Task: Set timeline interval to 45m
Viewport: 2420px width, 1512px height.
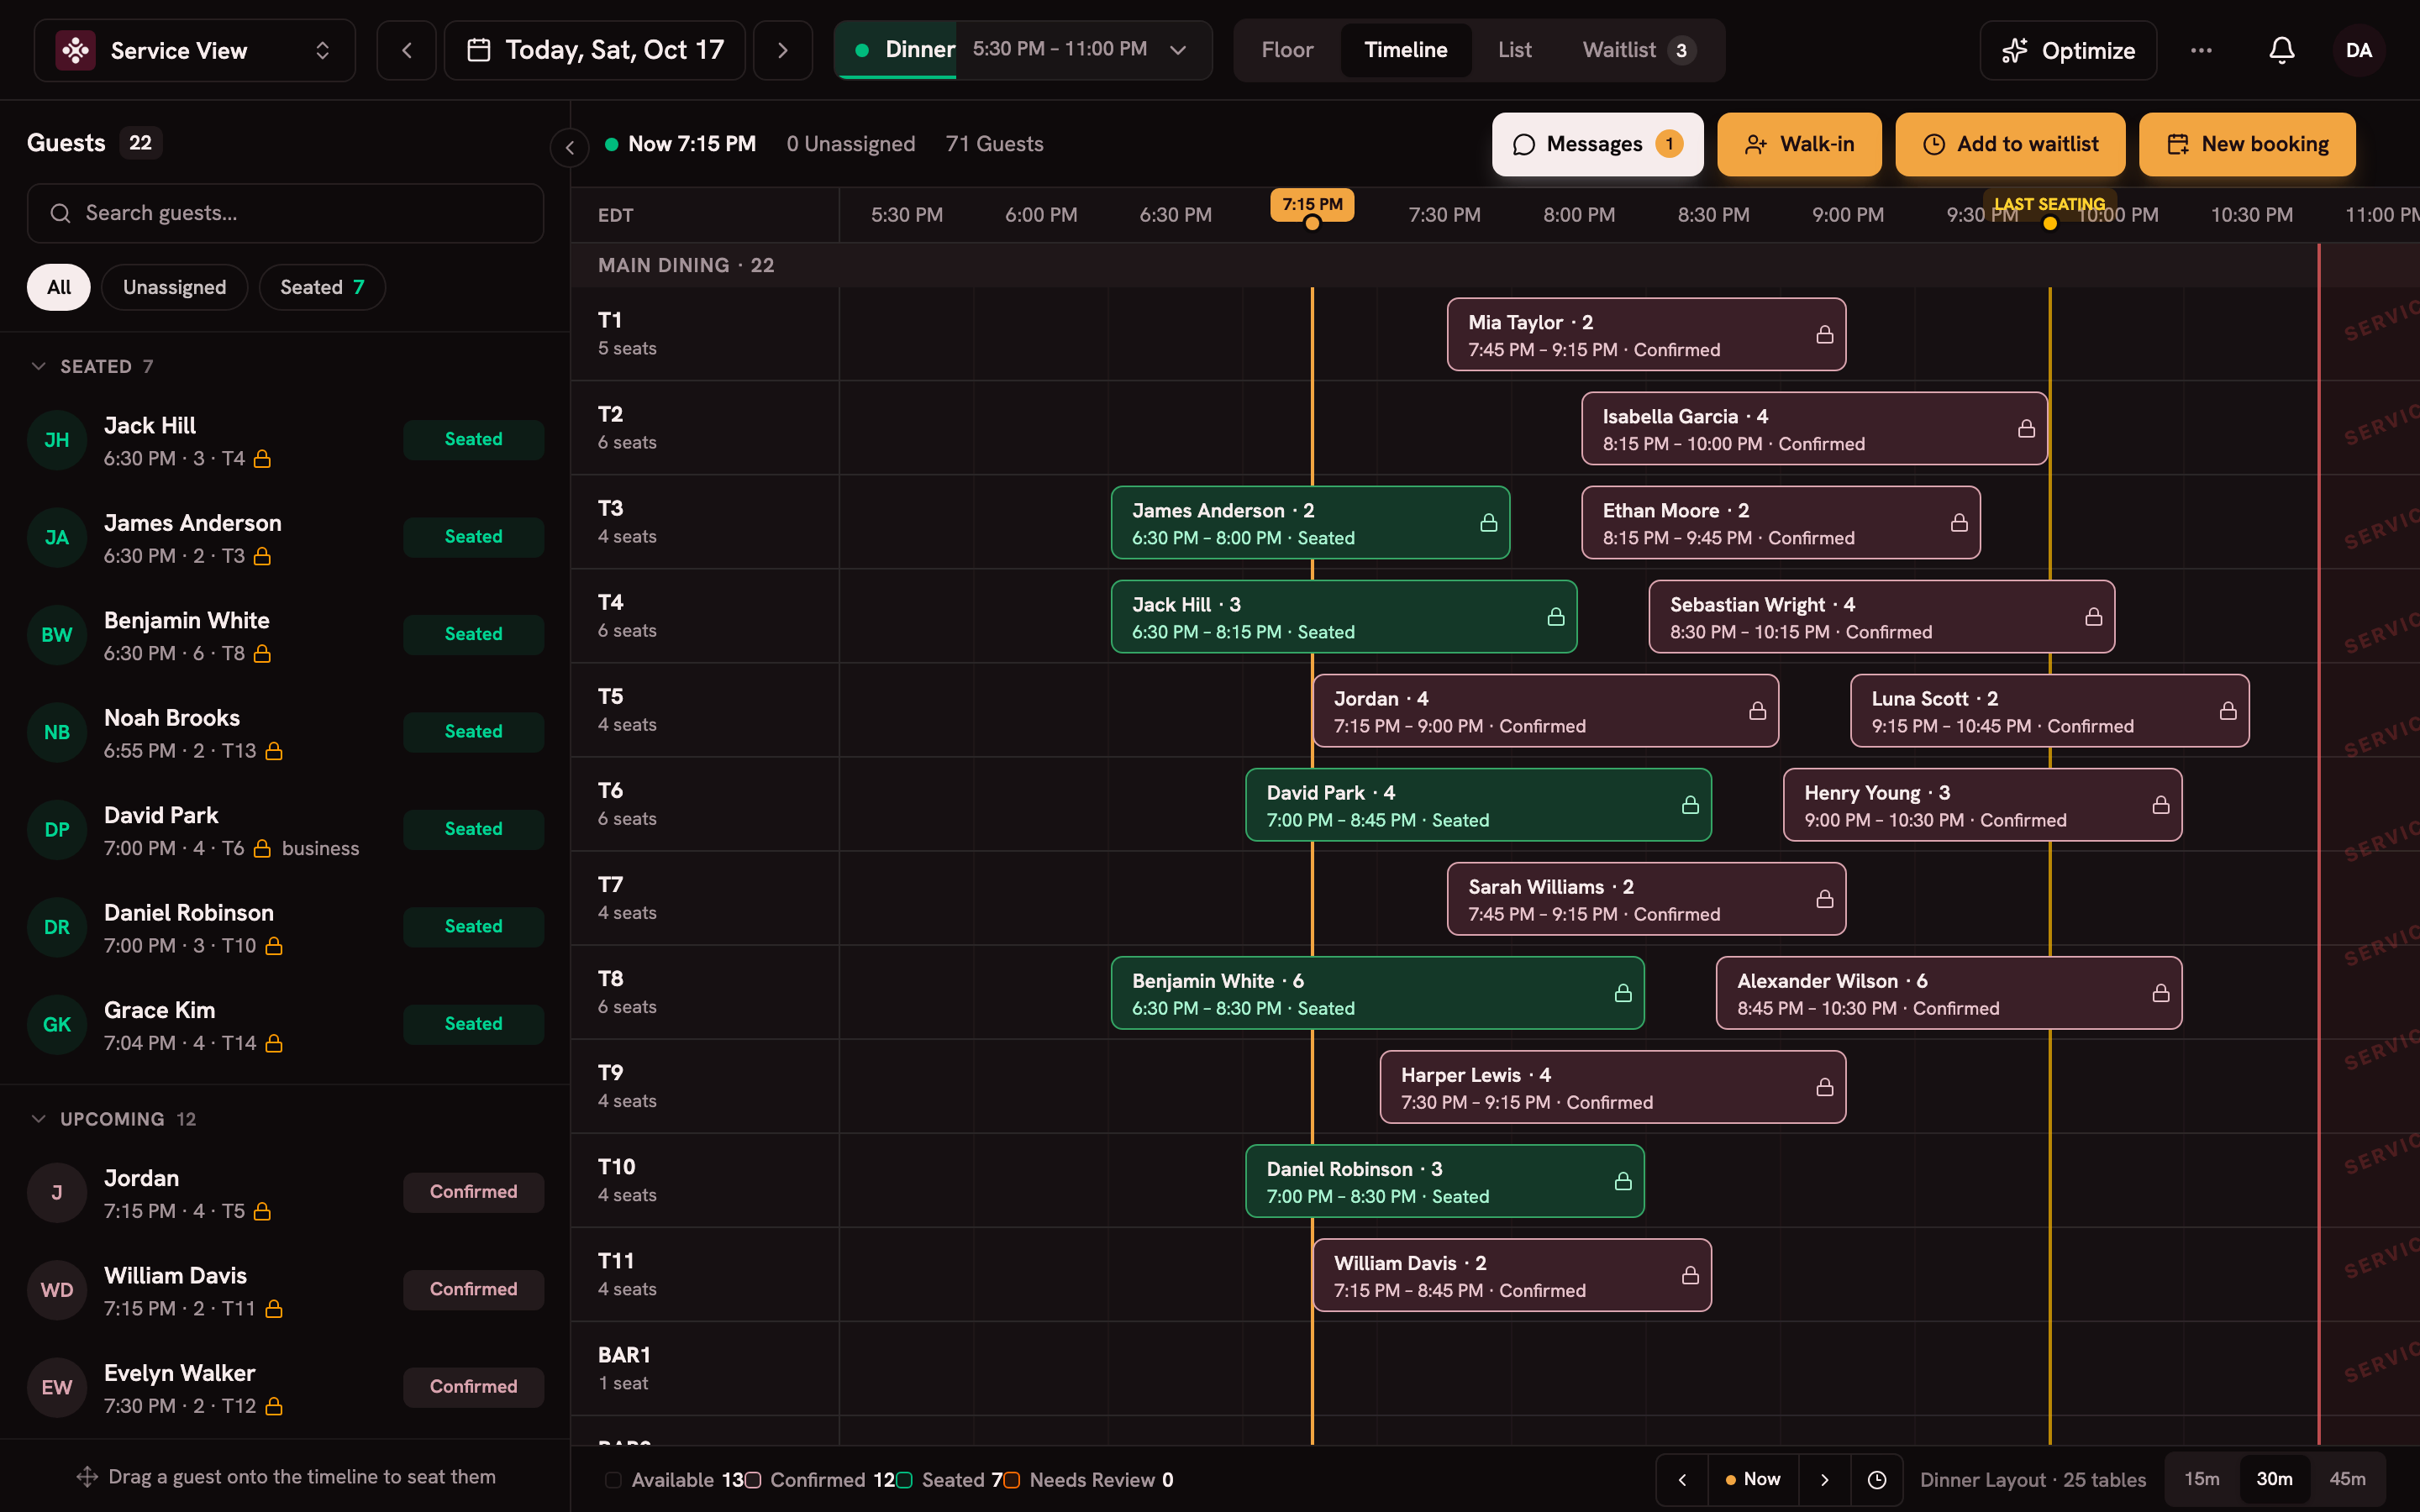Action: coord(2347,1479)
